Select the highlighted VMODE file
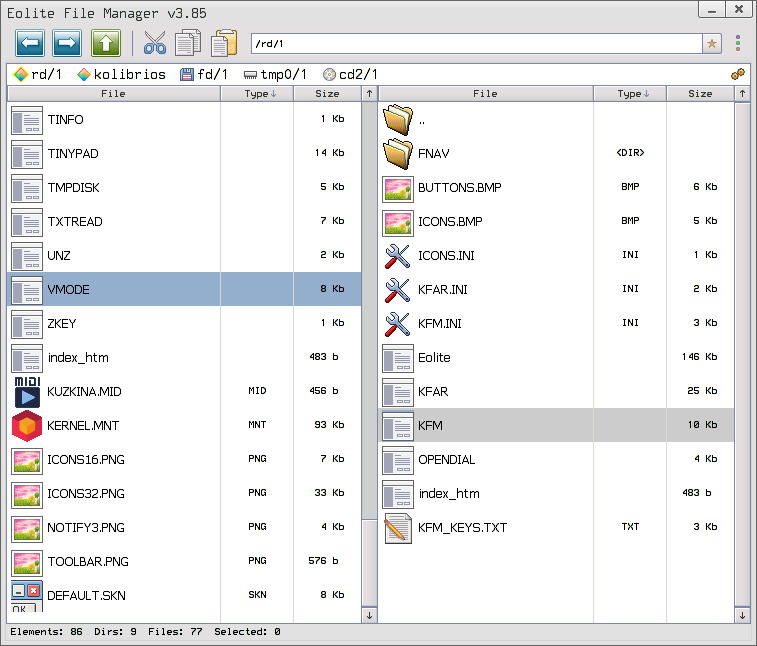The image size is (757, 646). (x=184, y=289)
